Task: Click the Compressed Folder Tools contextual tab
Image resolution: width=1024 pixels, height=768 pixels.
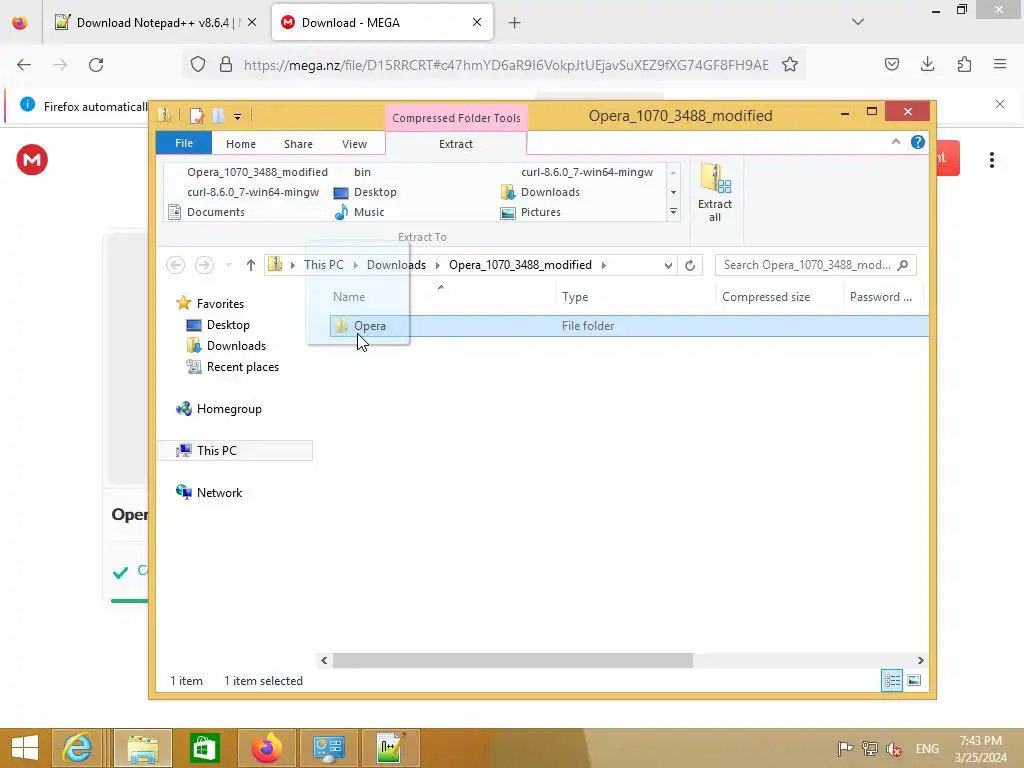Action: click(x=456, y=118)
